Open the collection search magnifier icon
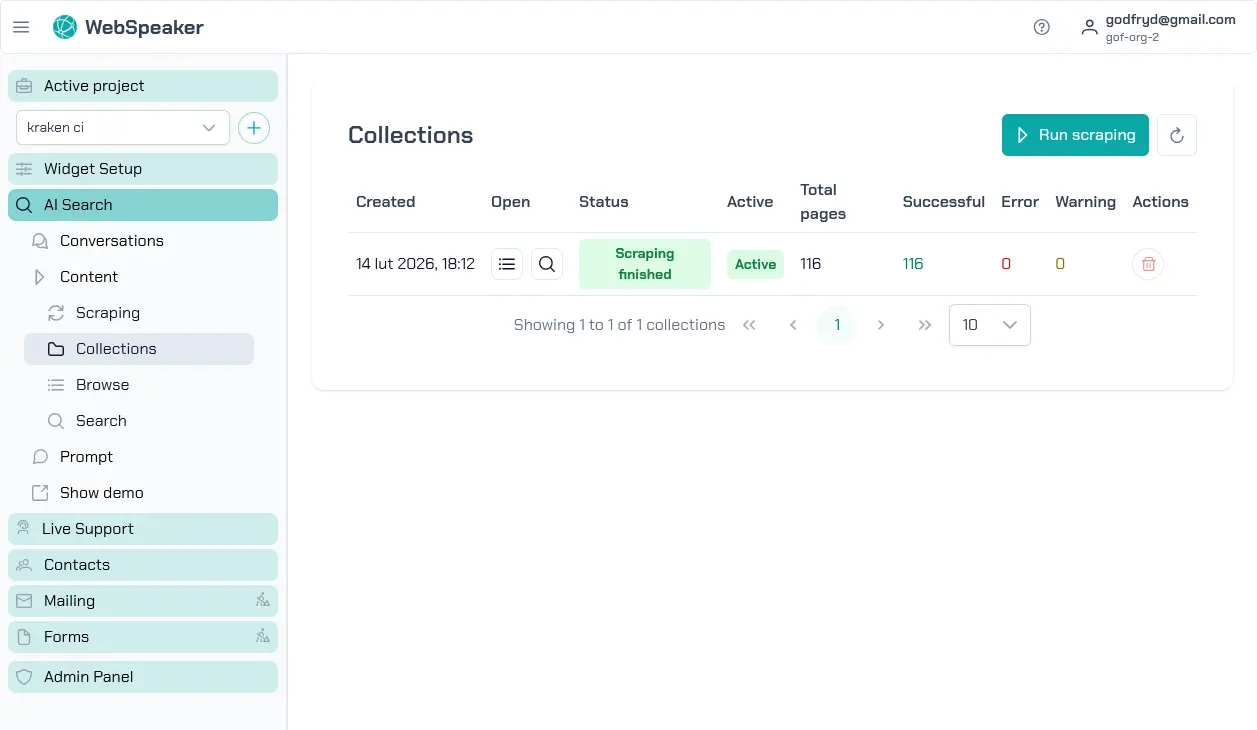Image resolution: width=1257 pixels, height=730 pixels. [x=546, y=264]
